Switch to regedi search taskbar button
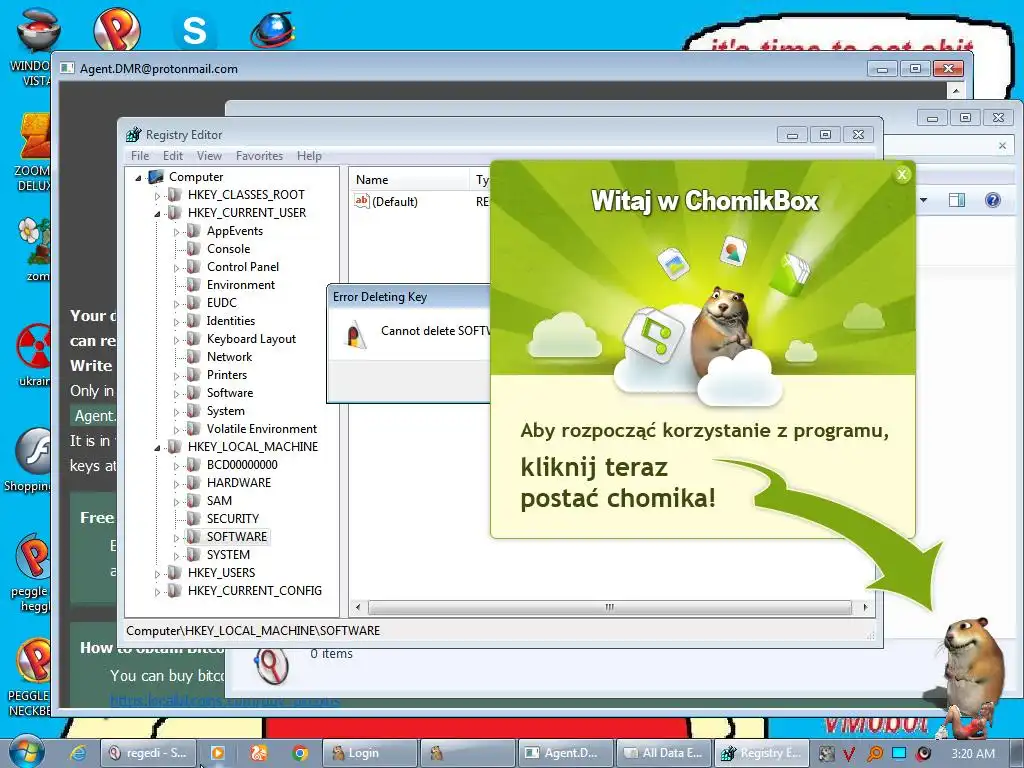Screen dimensions: 1024x768 tap(148, 753)
